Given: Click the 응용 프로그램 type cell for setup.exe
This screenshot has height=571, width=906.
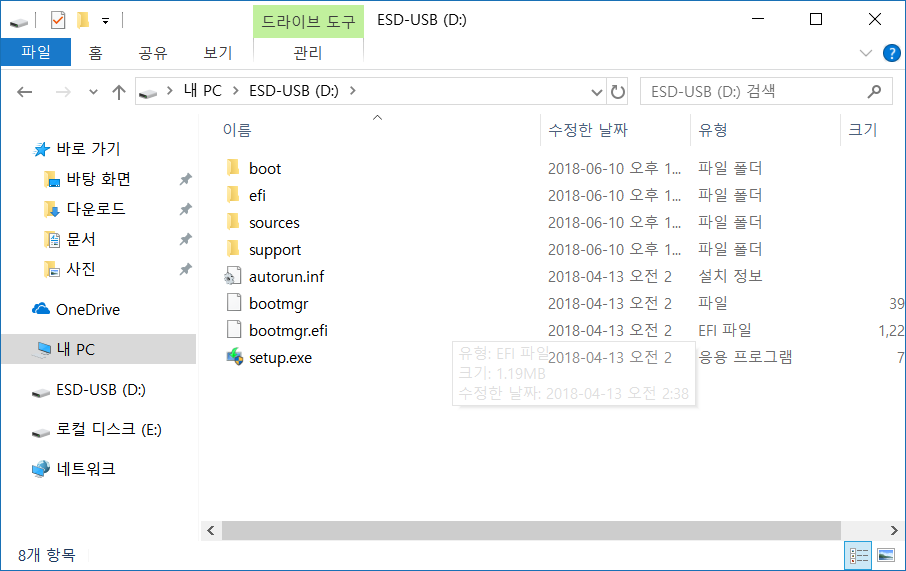Looking at the screenshot, I should [745, 357].
